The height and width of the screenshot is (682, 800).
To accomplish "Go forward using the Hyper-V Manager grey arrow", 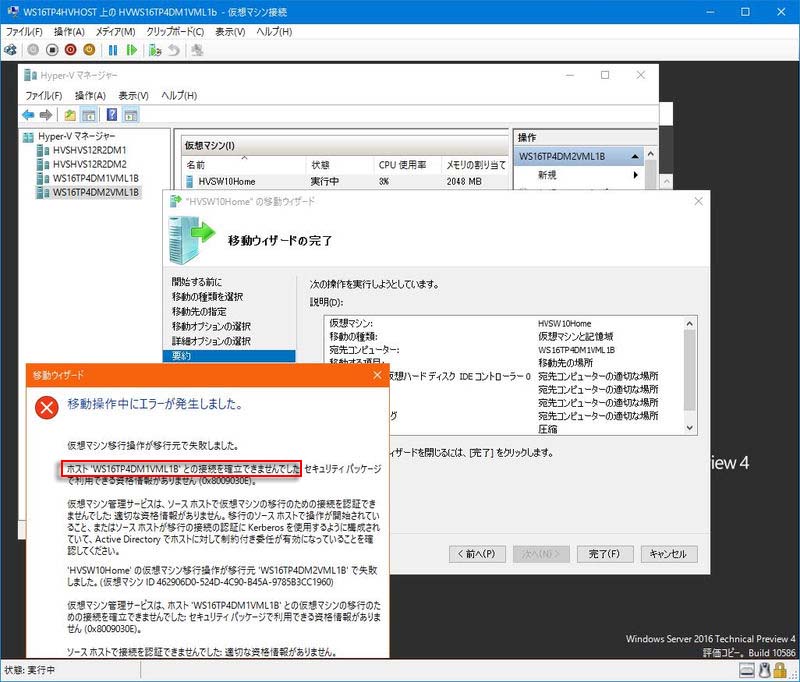I will [46, 115].
